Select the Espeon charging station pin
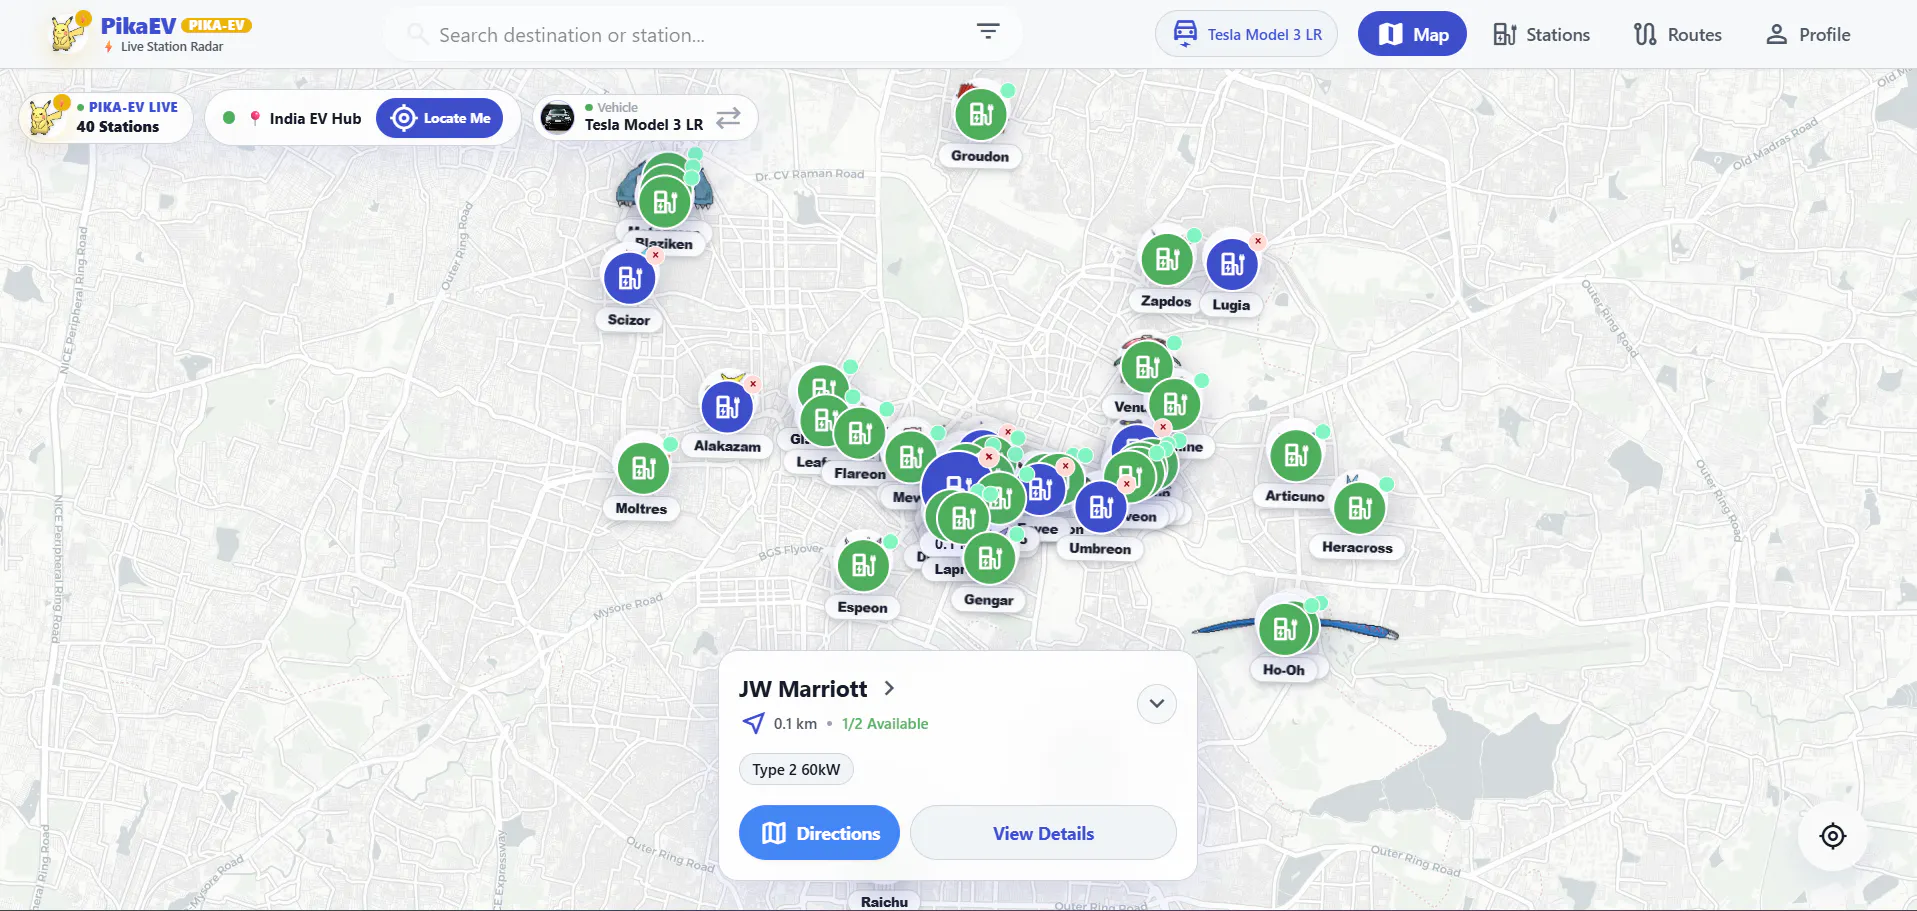Screen dimensions: 1917x911 coord(863,566)
